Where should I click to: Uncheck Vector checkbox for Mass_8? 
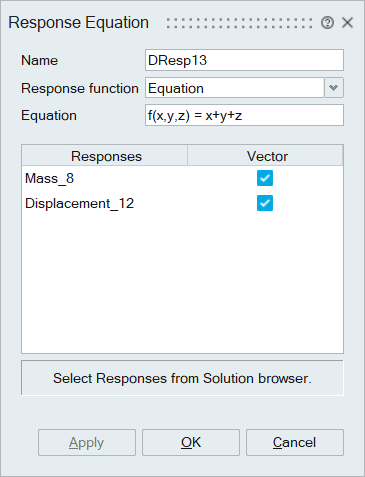point(265,178)
